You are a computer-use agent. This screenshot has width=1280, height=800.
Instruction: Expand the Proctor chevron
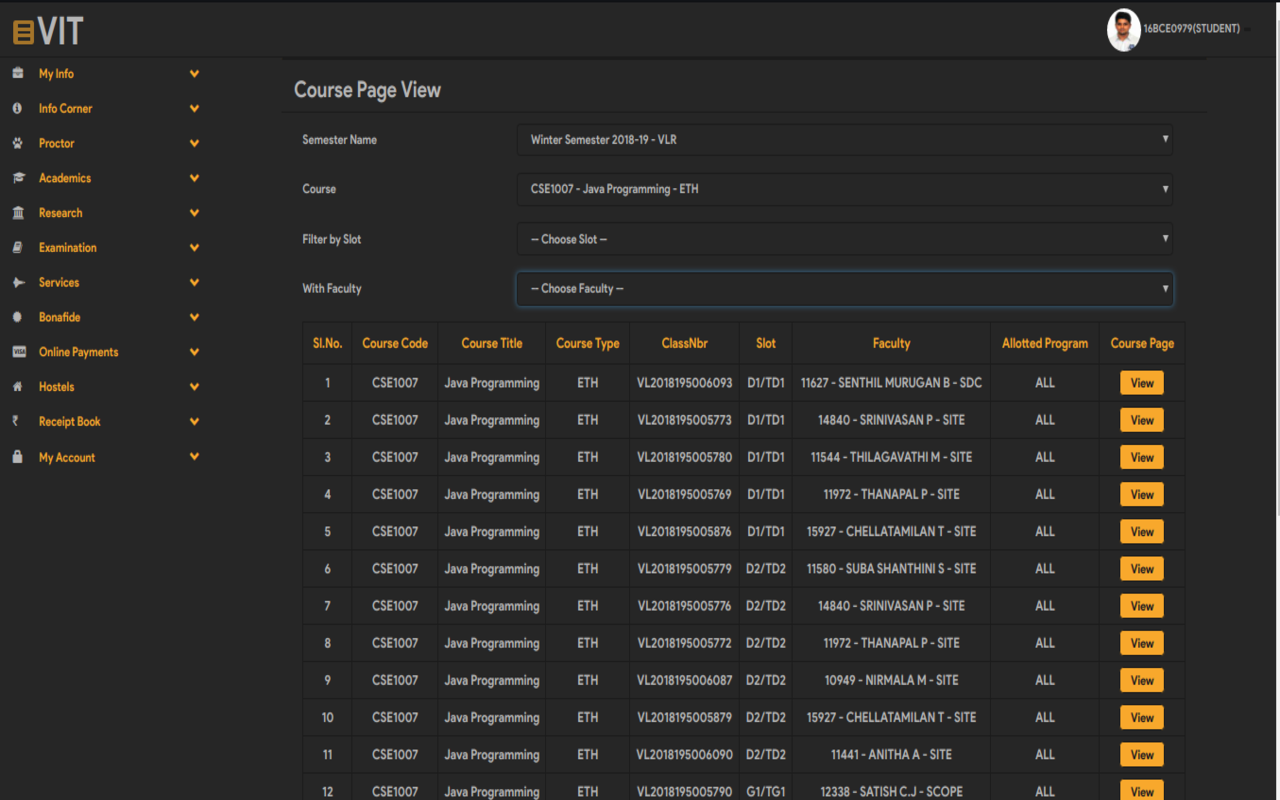pos(194,143)
